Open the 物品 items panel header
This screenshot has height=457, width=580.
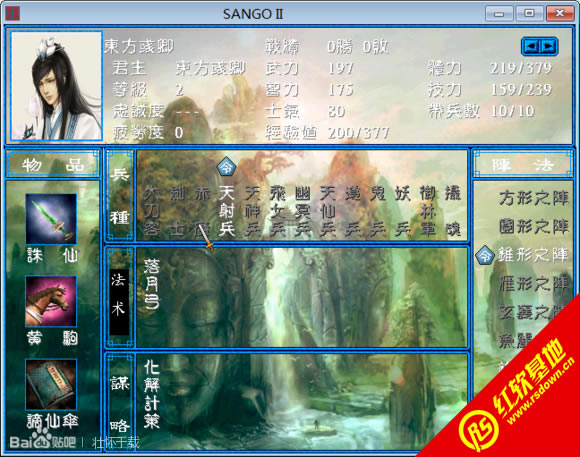coord(53,164)
